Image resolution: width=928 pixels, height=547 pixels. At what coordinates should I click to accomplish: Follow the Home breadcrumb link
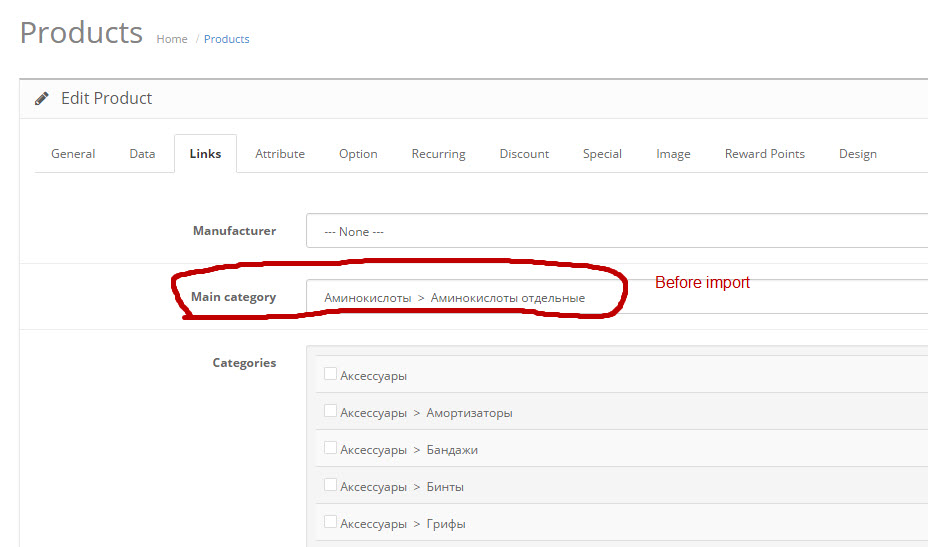(172, 39)
